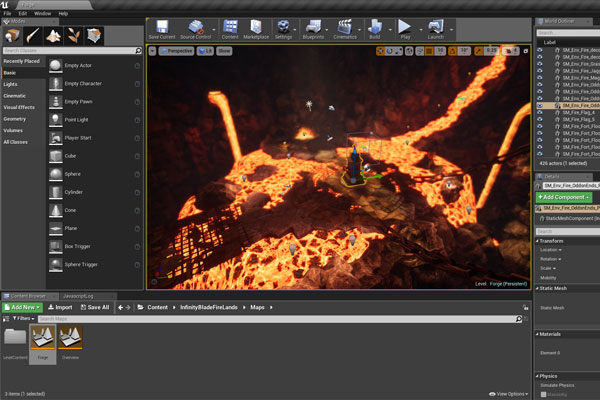Select the Foliage mode icon
The height and width of the screenshot is (400, 600).
coord(73,36)
